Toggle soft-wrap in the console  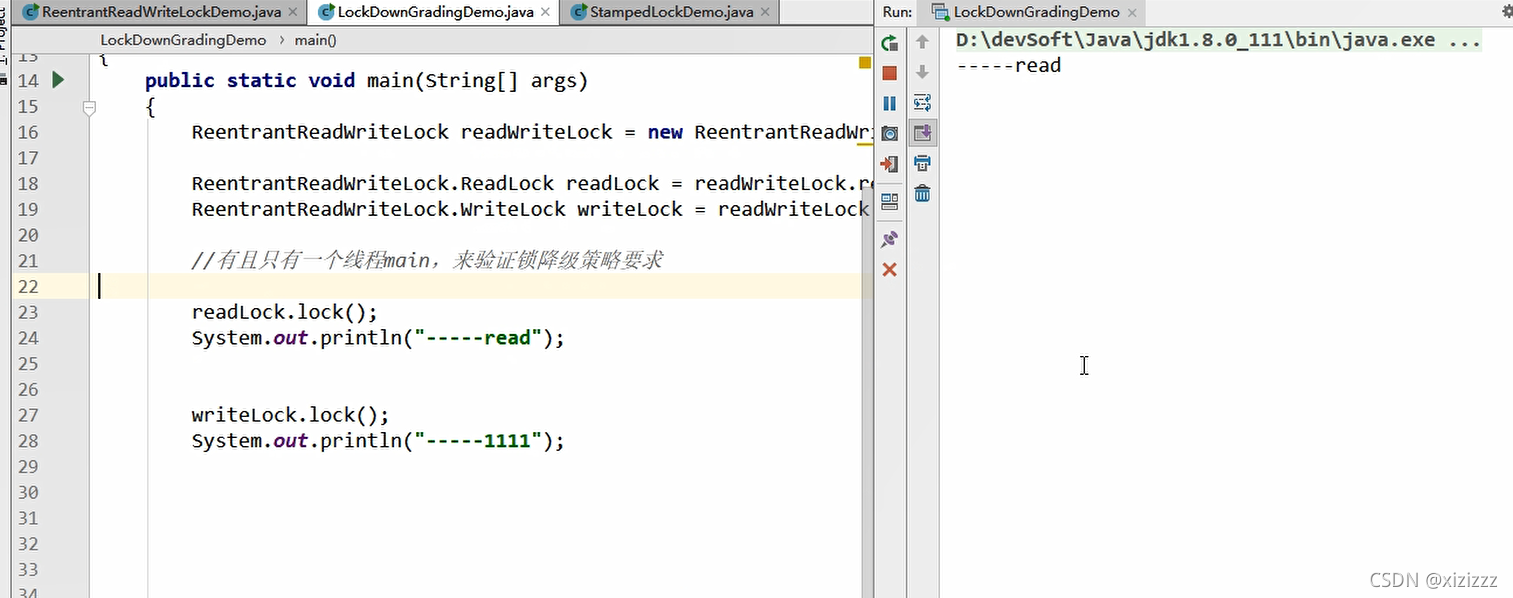[x=922, y=102]
